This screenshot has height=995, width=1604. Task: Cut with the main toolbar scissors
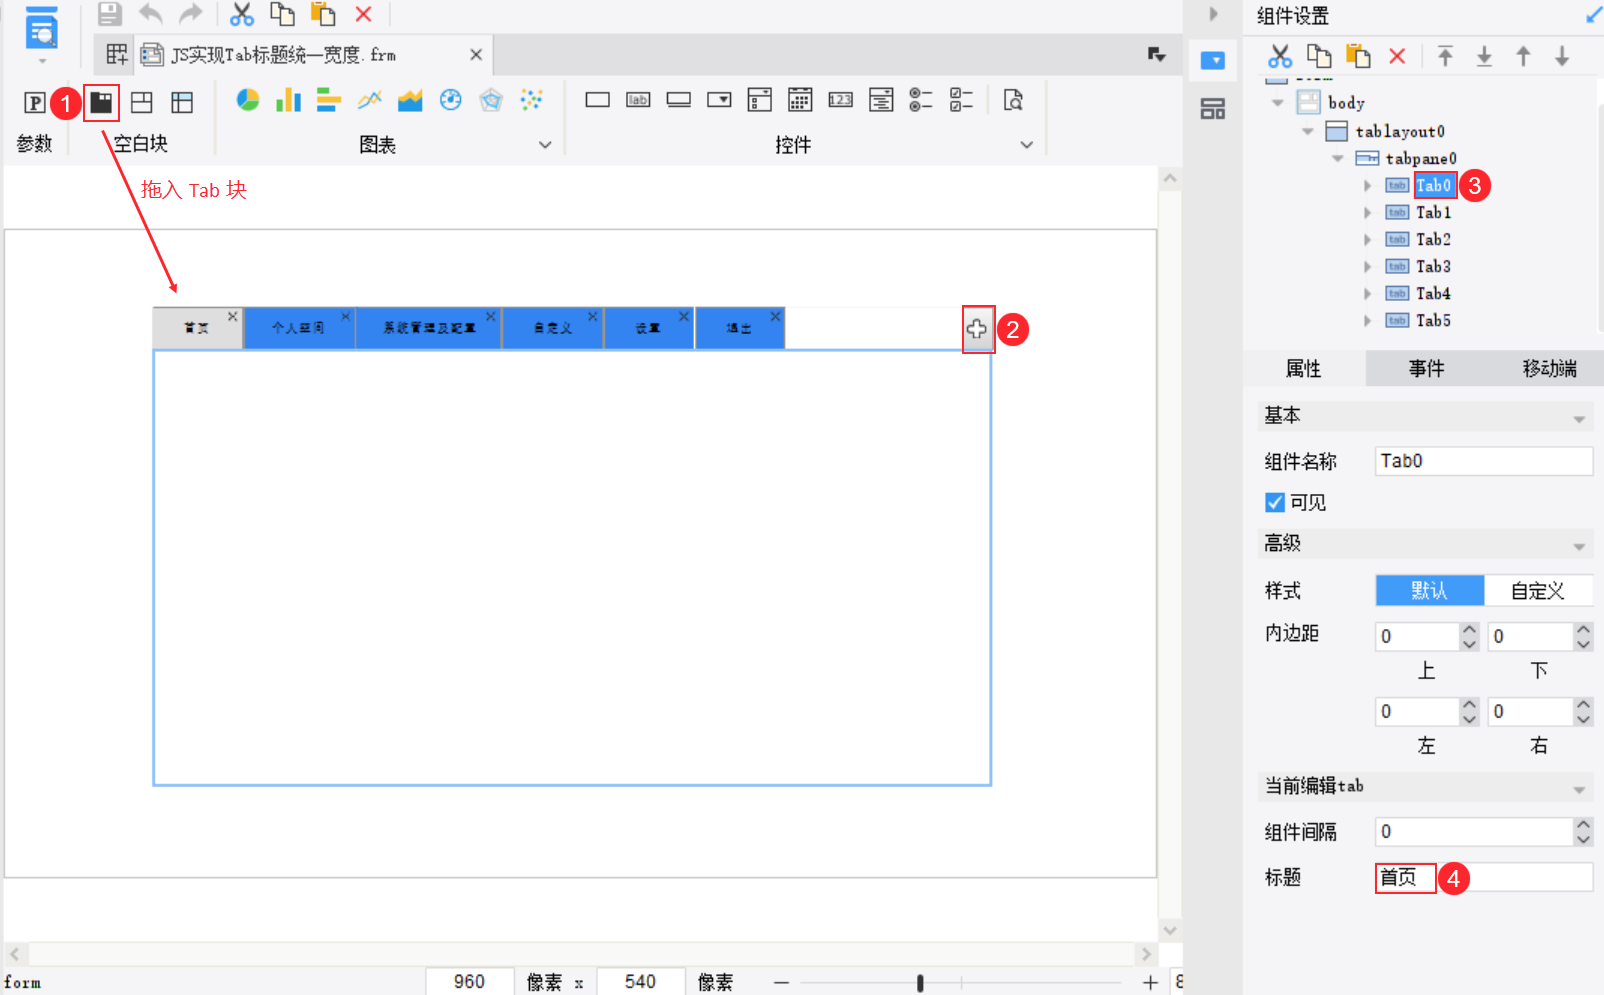[x=242, y=14]
